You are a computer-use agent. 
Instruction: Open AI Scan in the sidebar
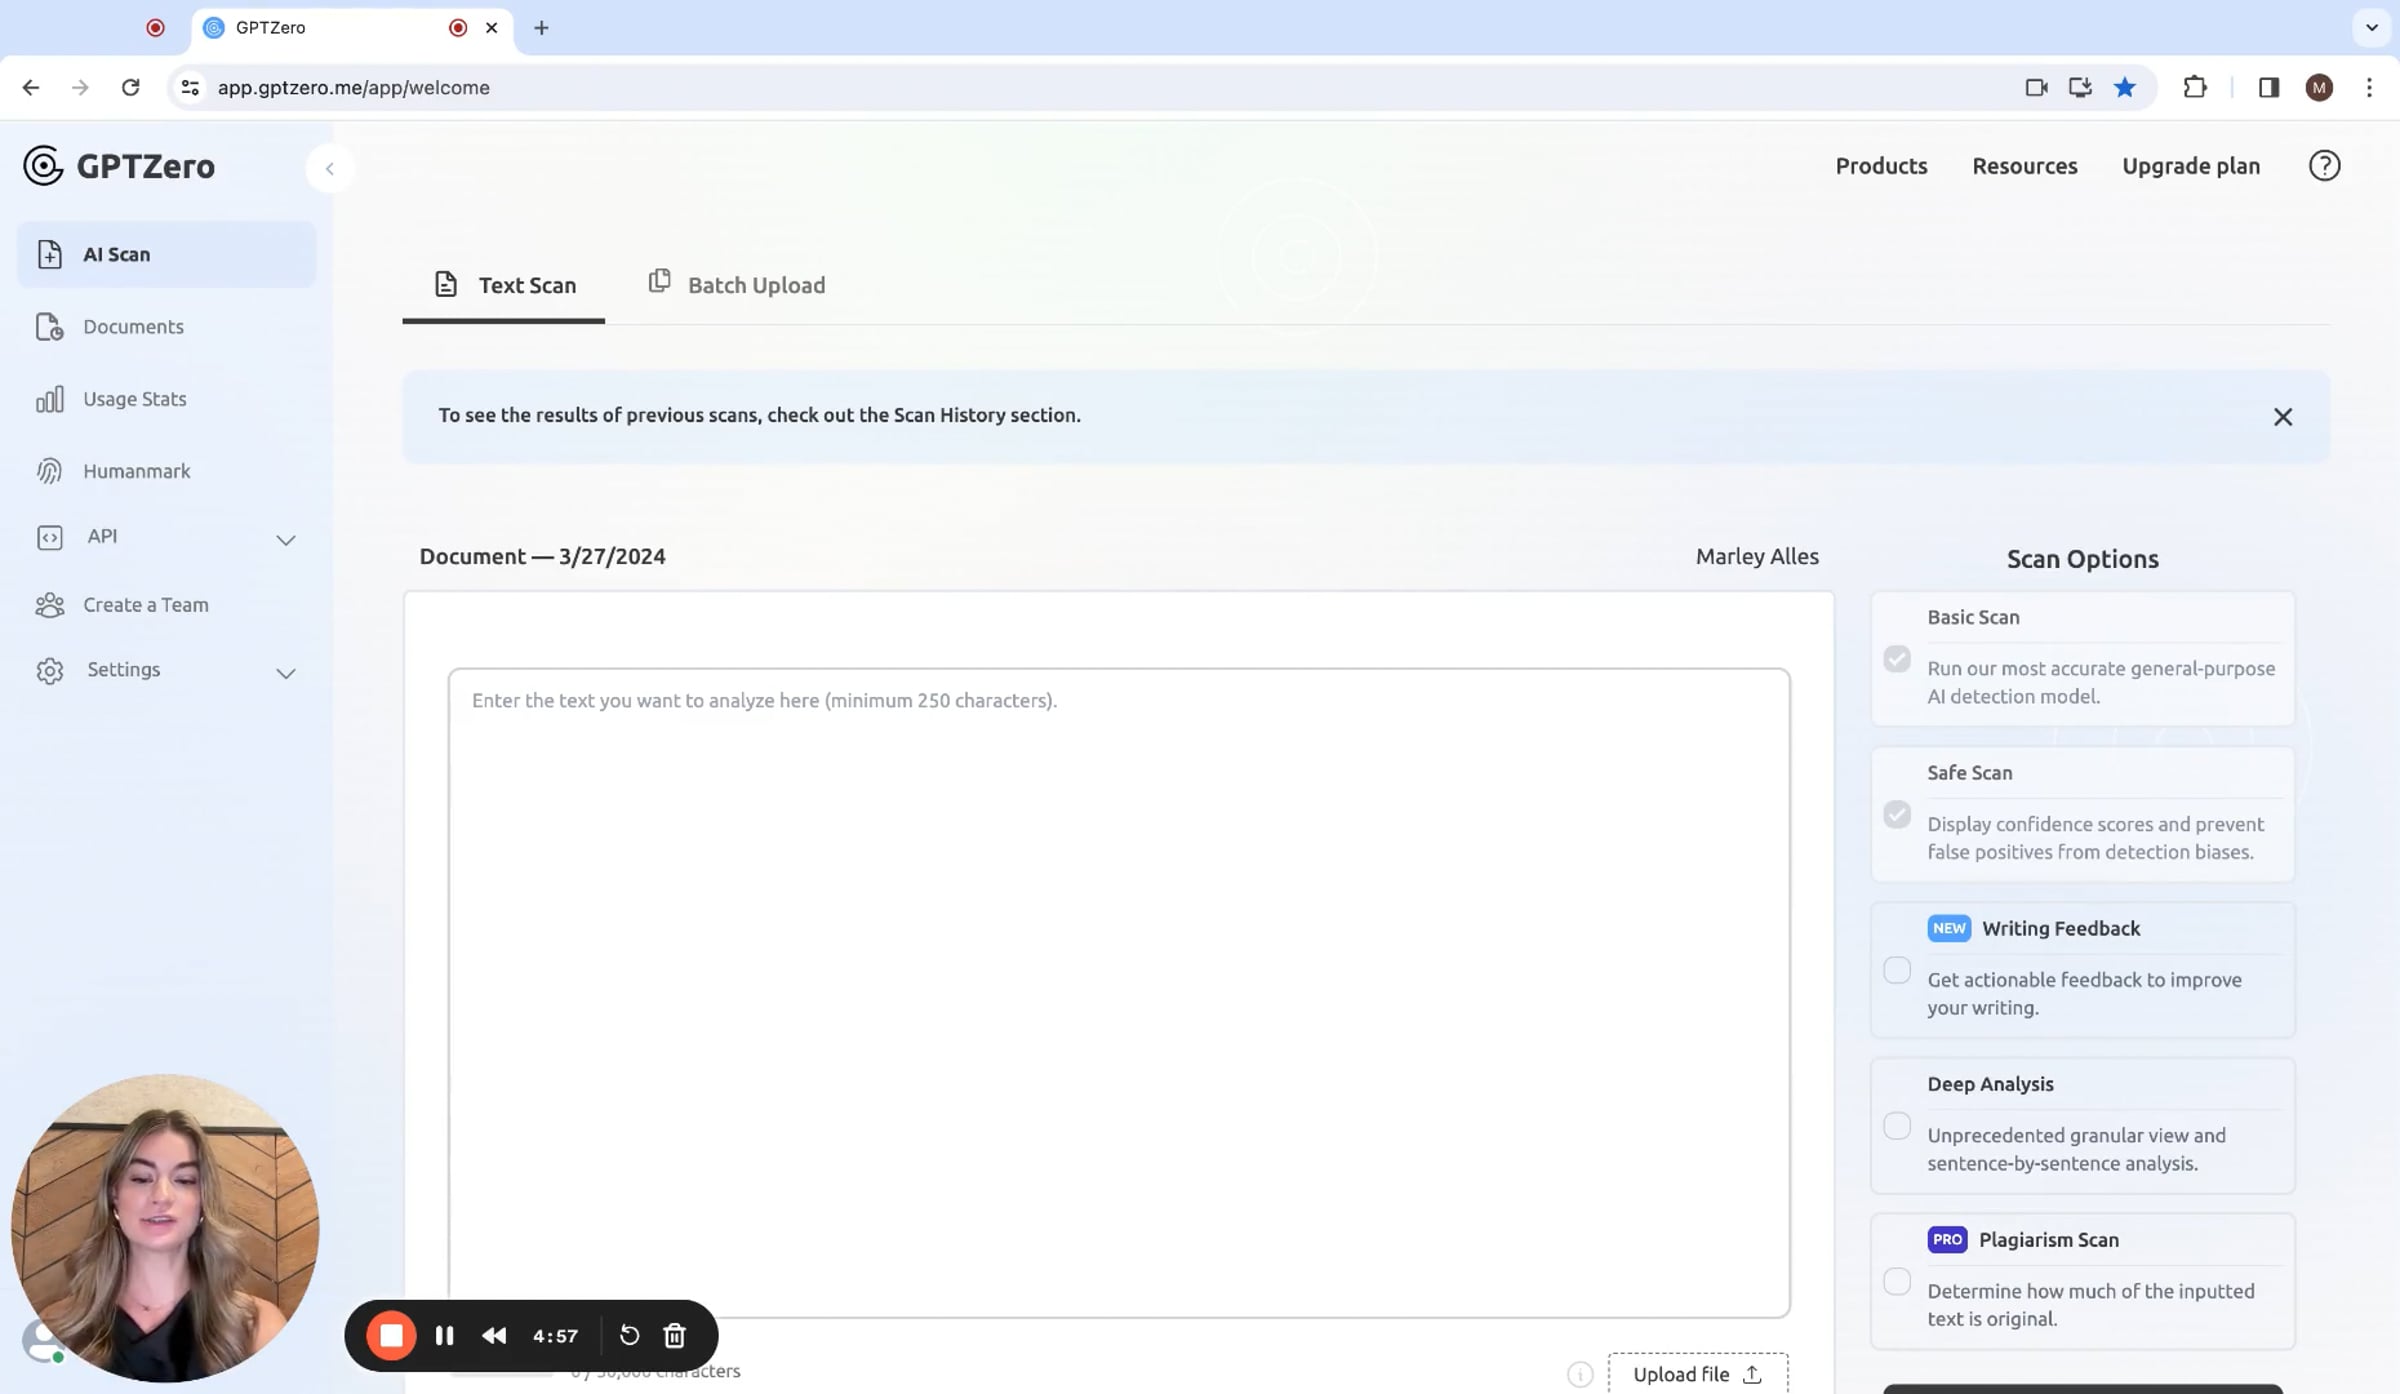click(166, 254)
